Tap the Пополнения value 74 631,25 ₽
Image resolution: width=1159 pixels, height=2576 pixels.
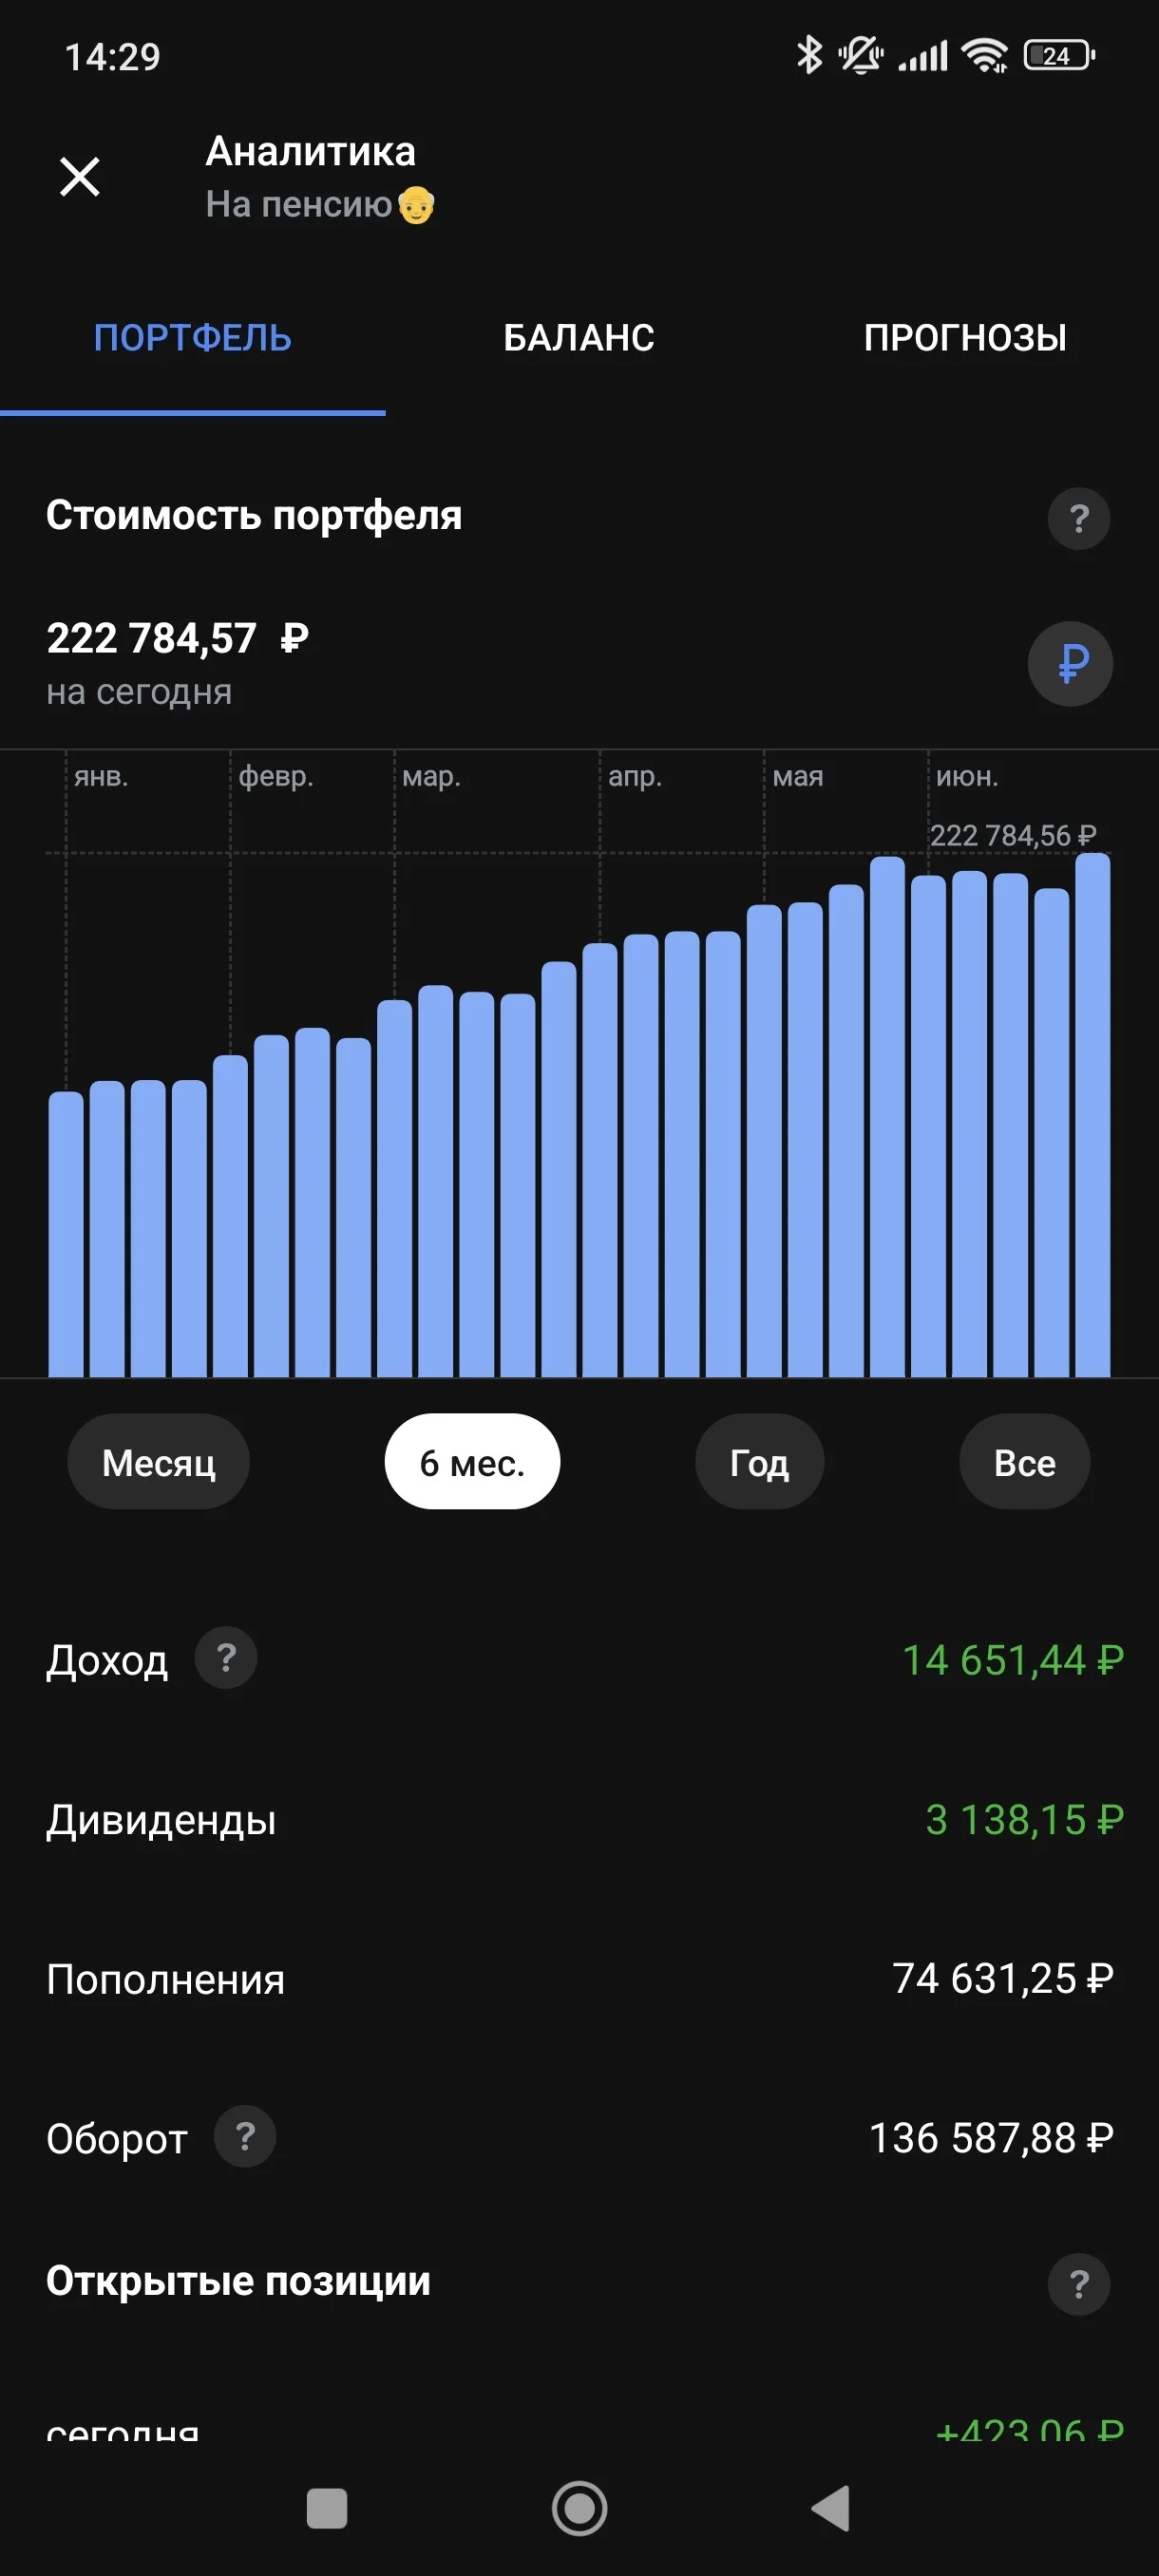1003,1978
